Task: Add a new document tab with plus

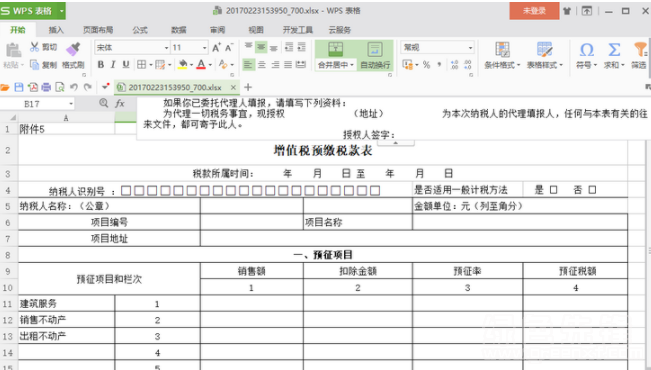Action: point(248,87)
